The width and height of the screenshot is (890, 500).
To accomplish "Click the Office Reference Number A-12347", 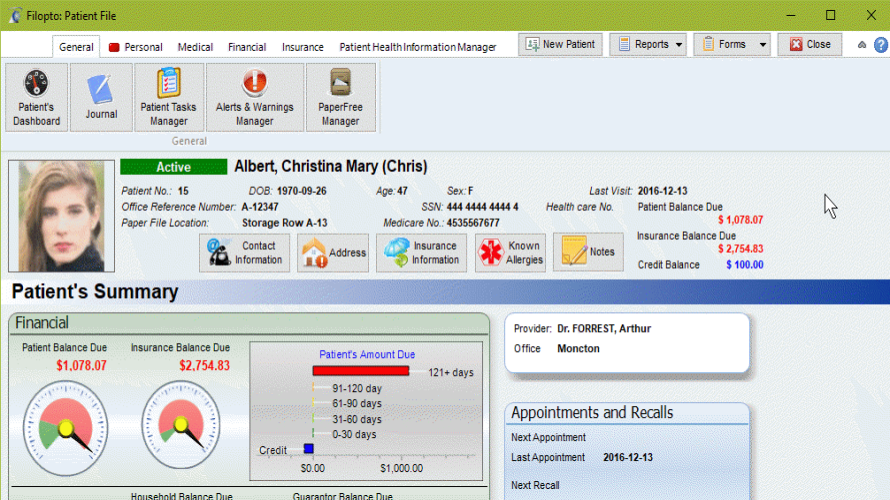I will click(260, 207).
